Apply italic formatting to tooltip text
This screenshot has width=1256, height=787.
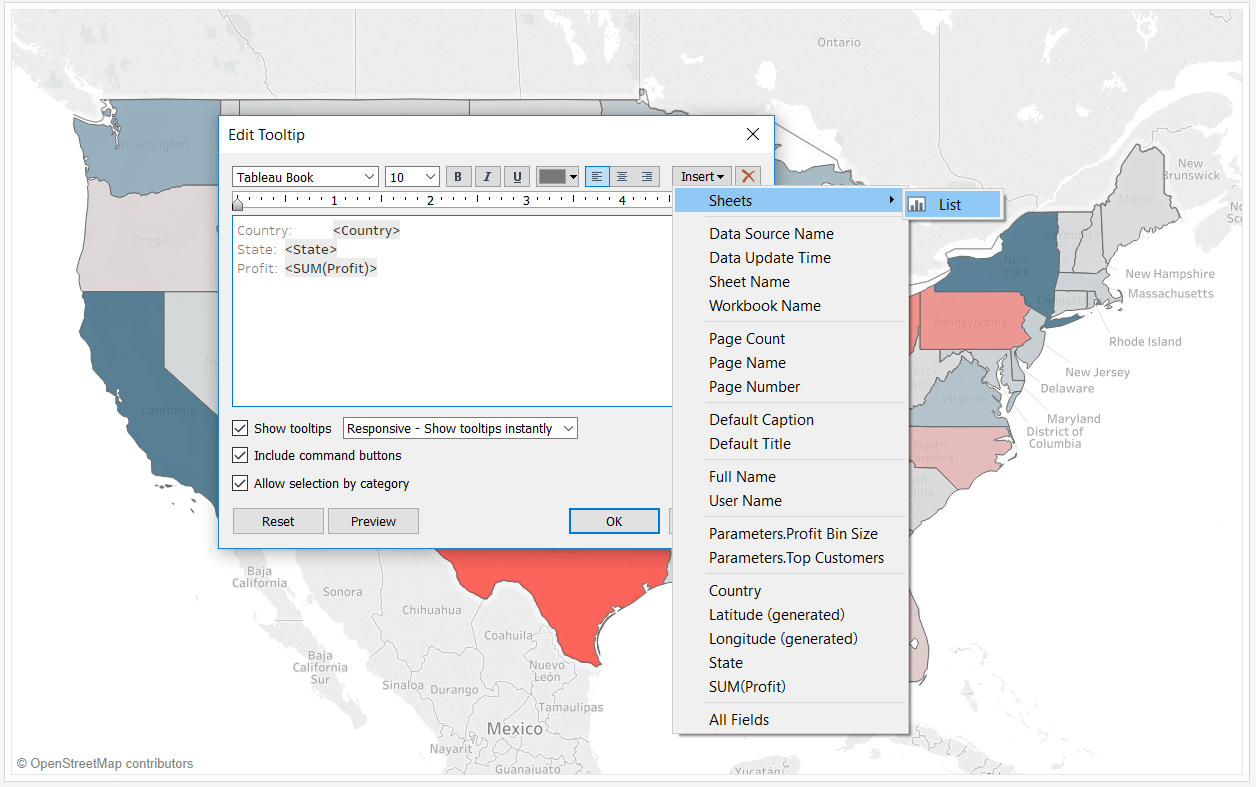487,176
